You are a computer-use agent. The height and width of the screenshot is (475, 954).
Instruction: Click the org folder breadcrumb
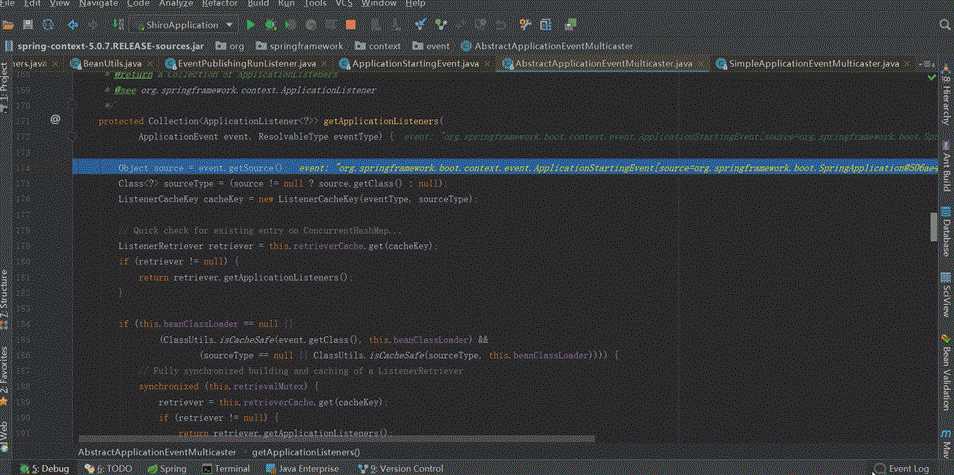point(230,46)
